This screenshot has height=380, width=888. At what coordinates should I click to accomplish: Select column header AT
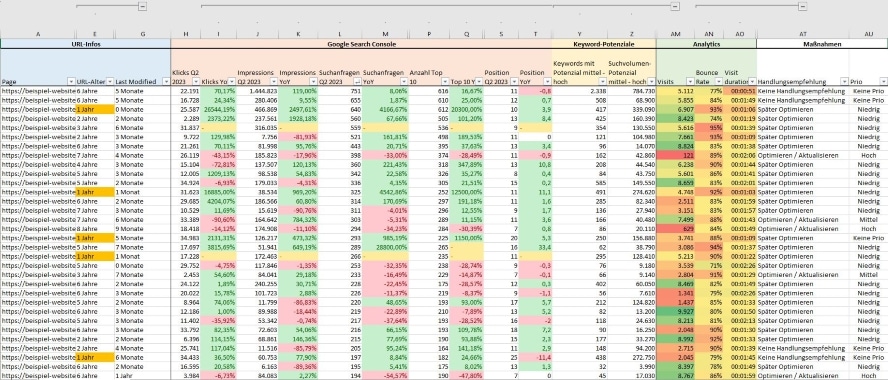point(802,34)
